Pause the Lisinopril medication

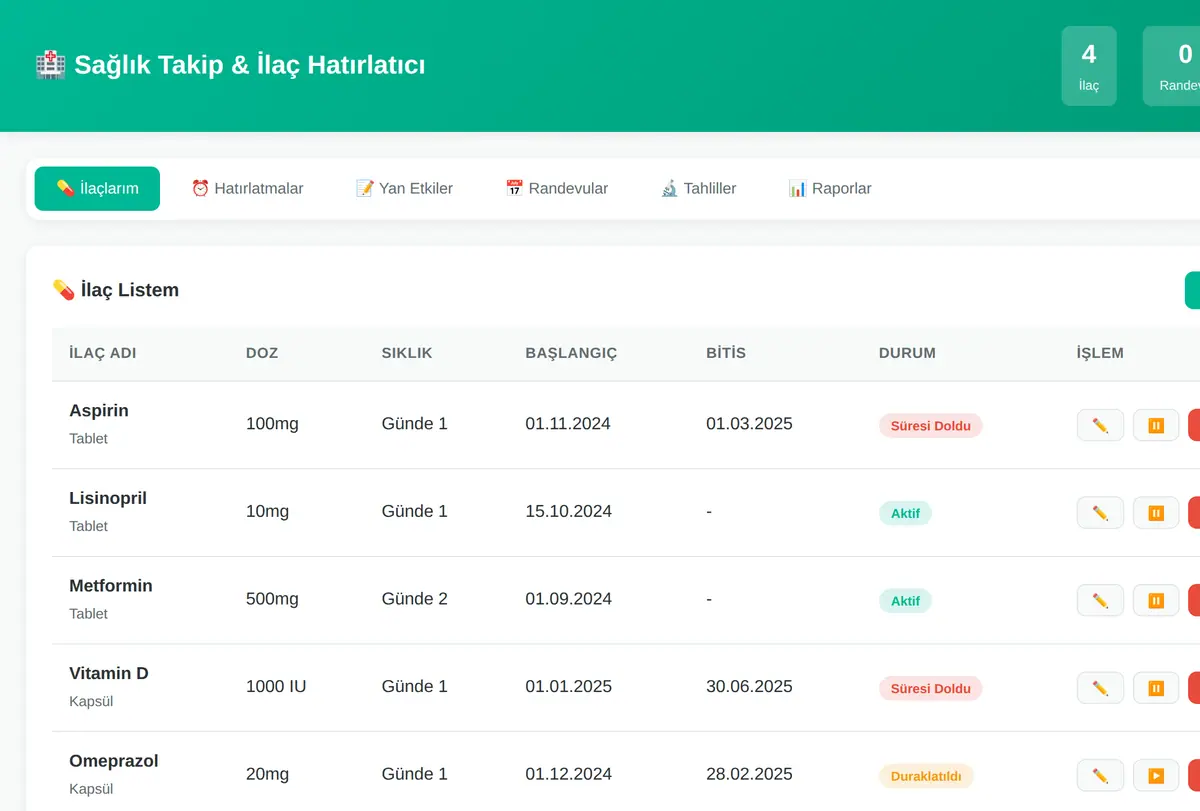(x=1156, y=513)
